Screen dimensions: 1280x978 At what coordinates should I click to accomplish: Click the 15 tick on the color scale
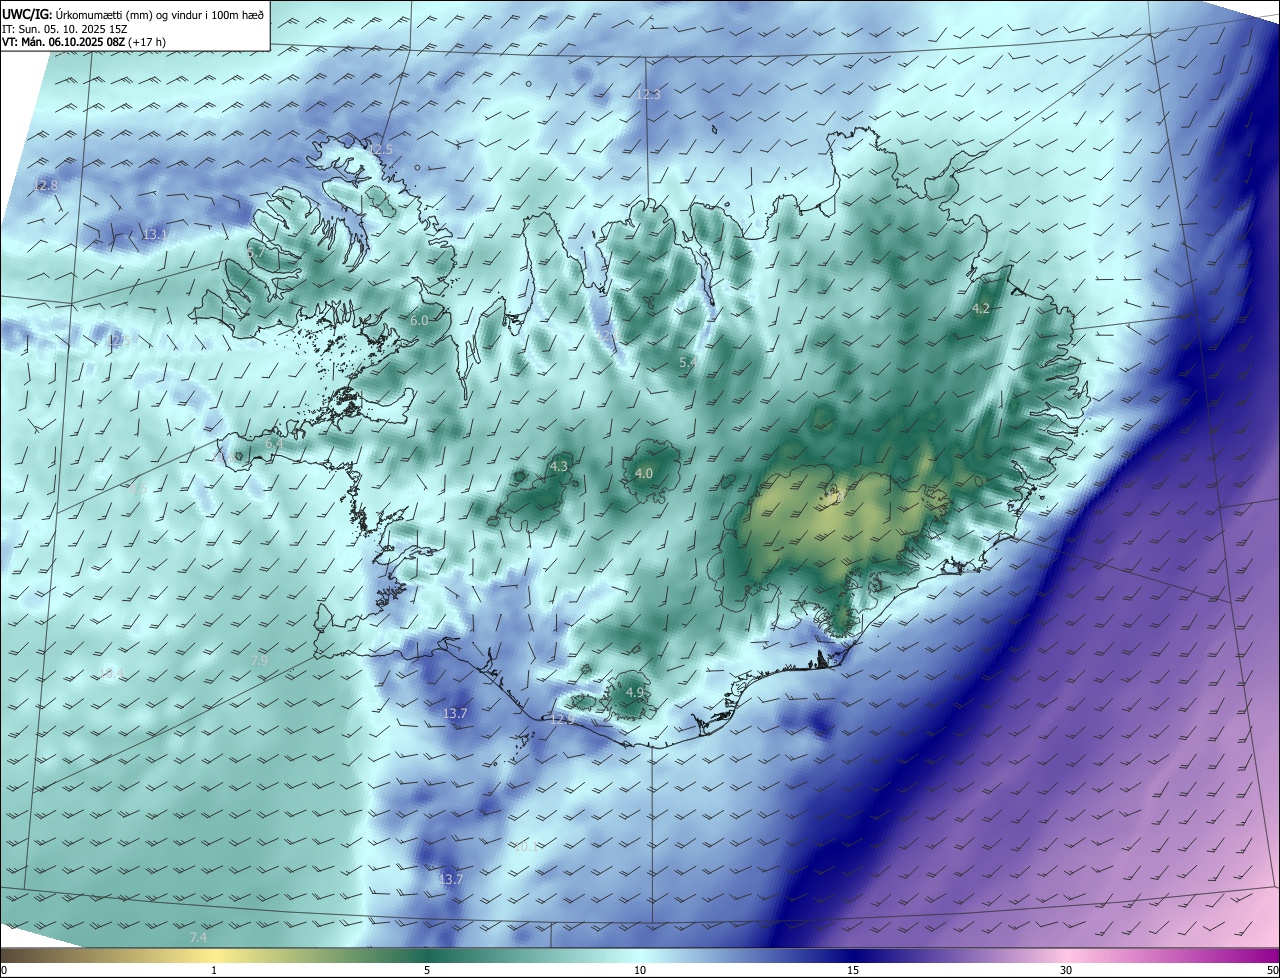(x=853, y=970)
